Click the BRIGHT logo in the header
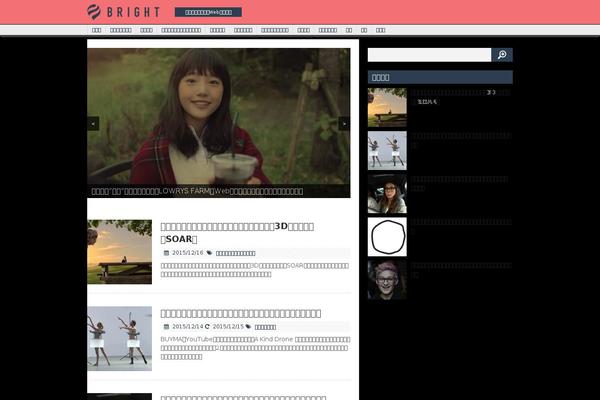The image size is (600, 400). [x=123, y=12]
